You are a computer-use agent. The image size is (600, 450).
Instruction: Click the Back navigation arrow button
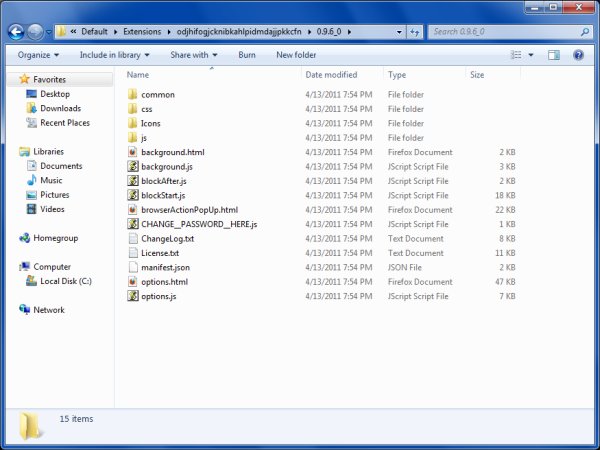[x=16, y=32]
